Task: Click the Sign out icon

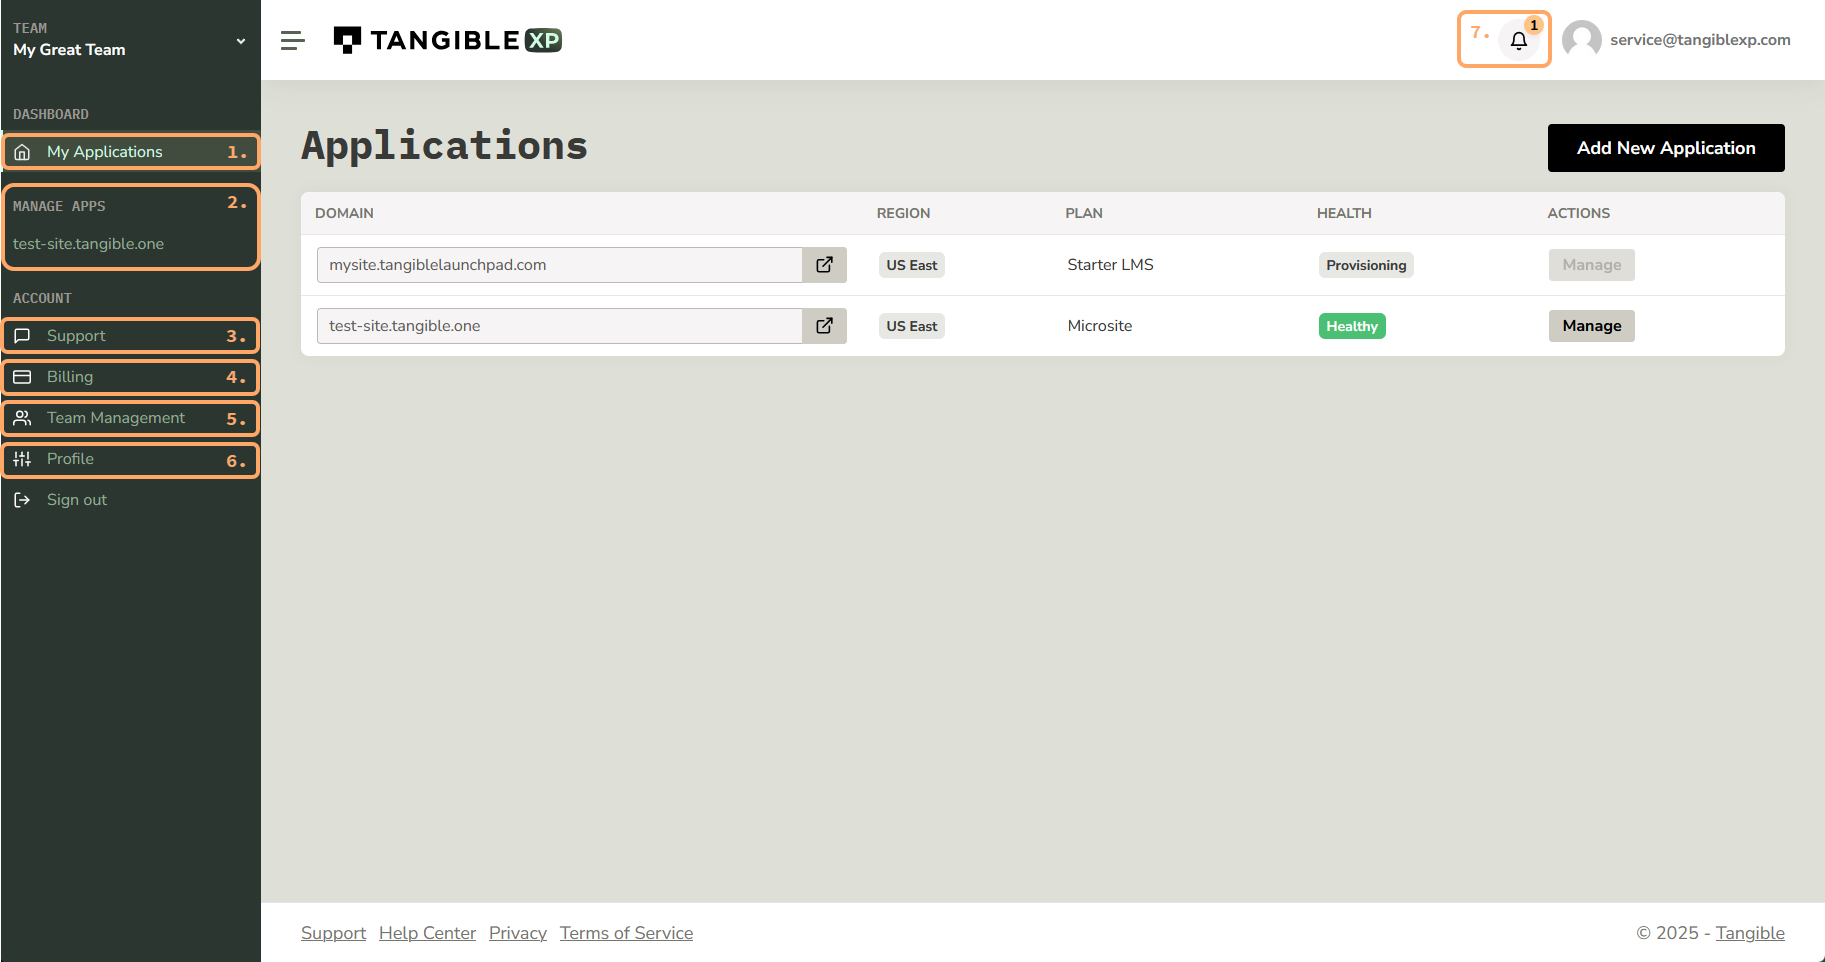Action: tap(22, 500)
